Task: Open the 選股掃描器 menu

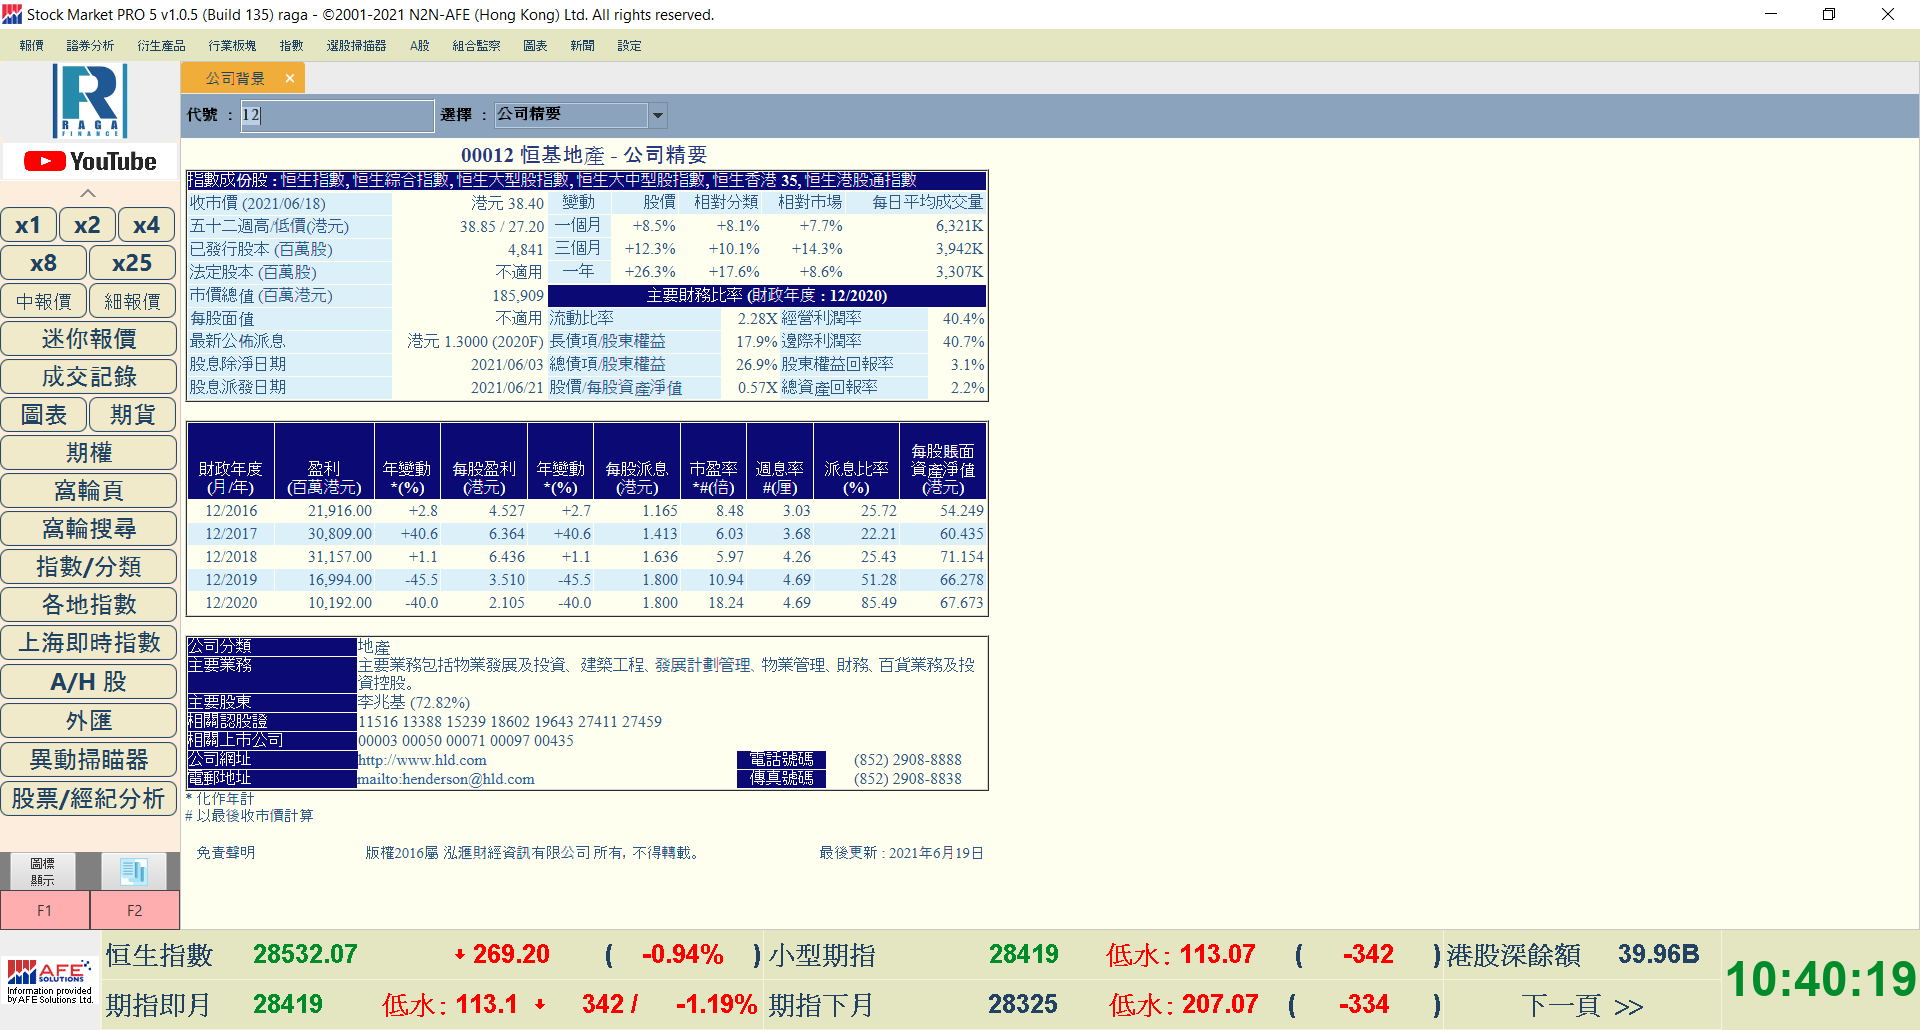Action: pos(356,46)
